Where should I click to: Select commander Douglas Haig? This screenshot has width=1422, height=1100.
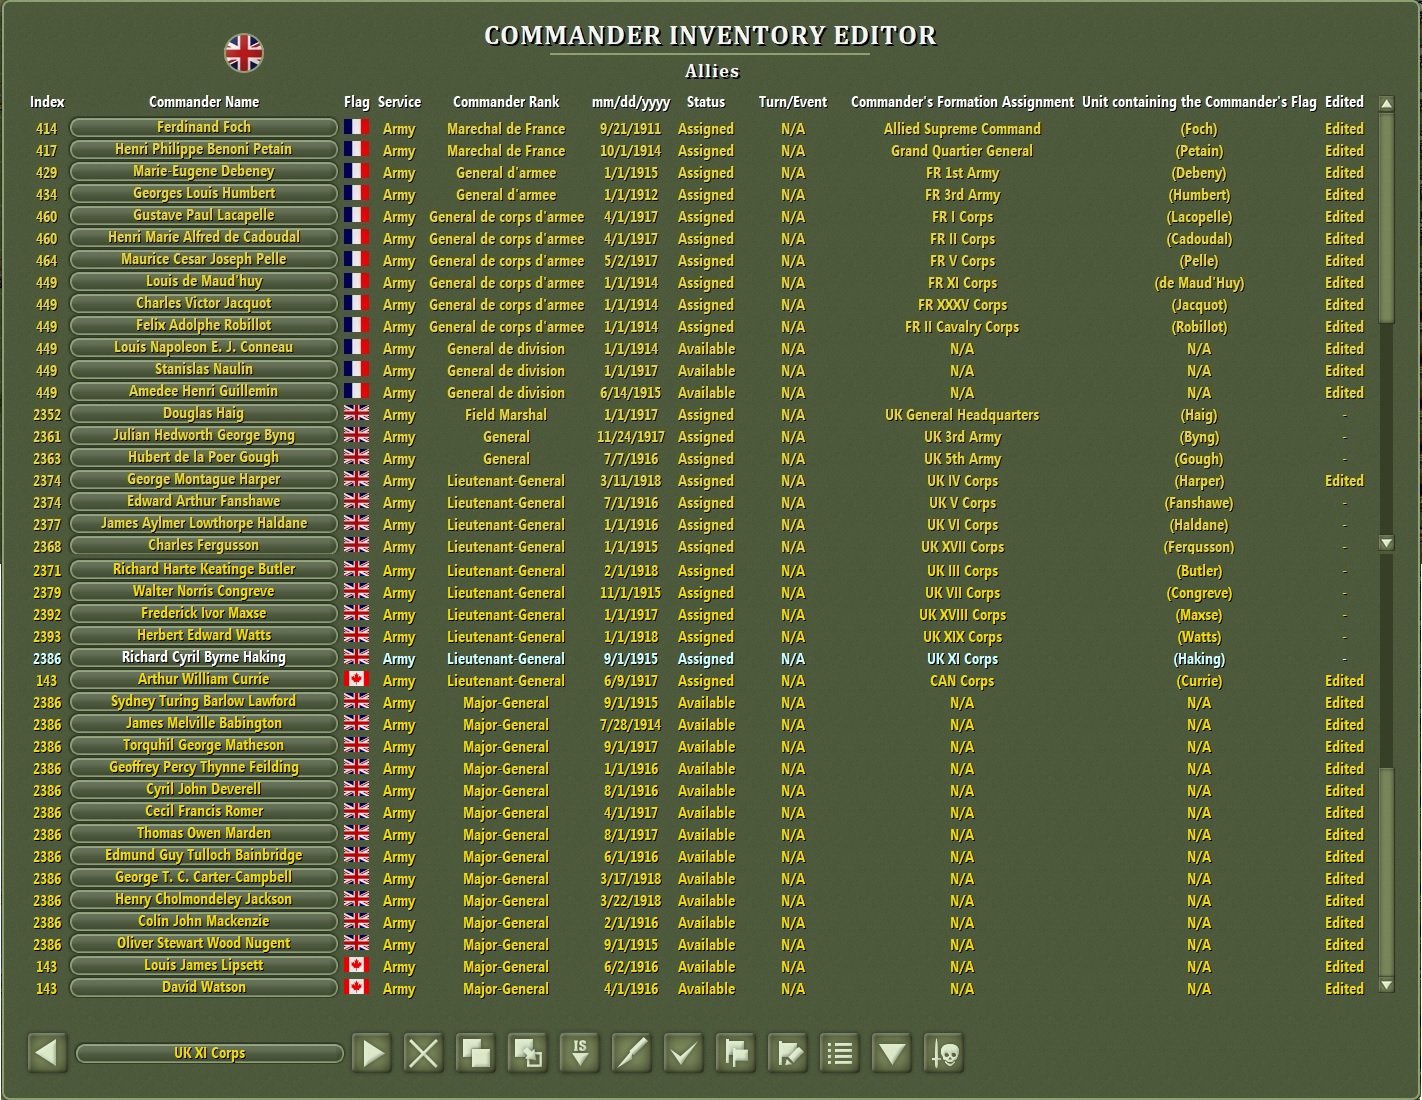[204, 413]
